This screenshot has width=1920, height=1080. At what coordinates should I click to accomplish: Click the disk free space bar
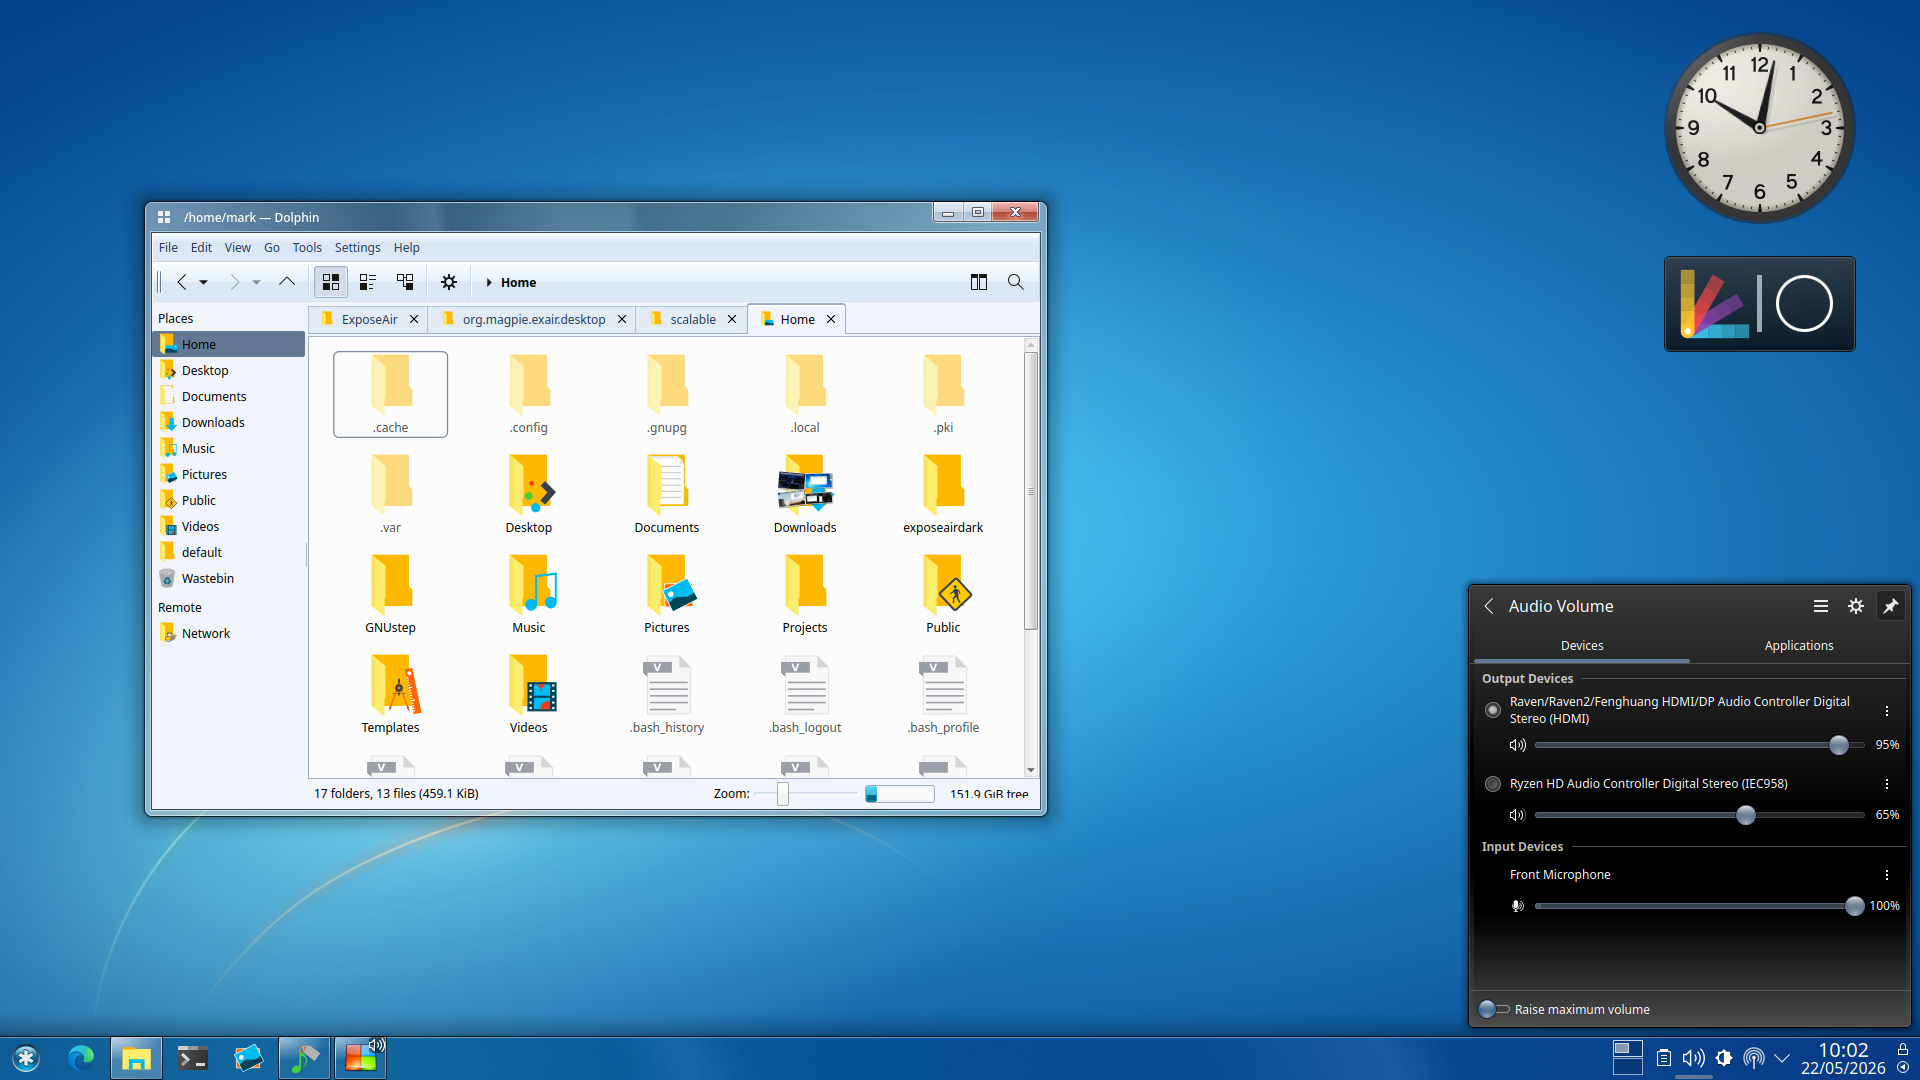[900, 794]
